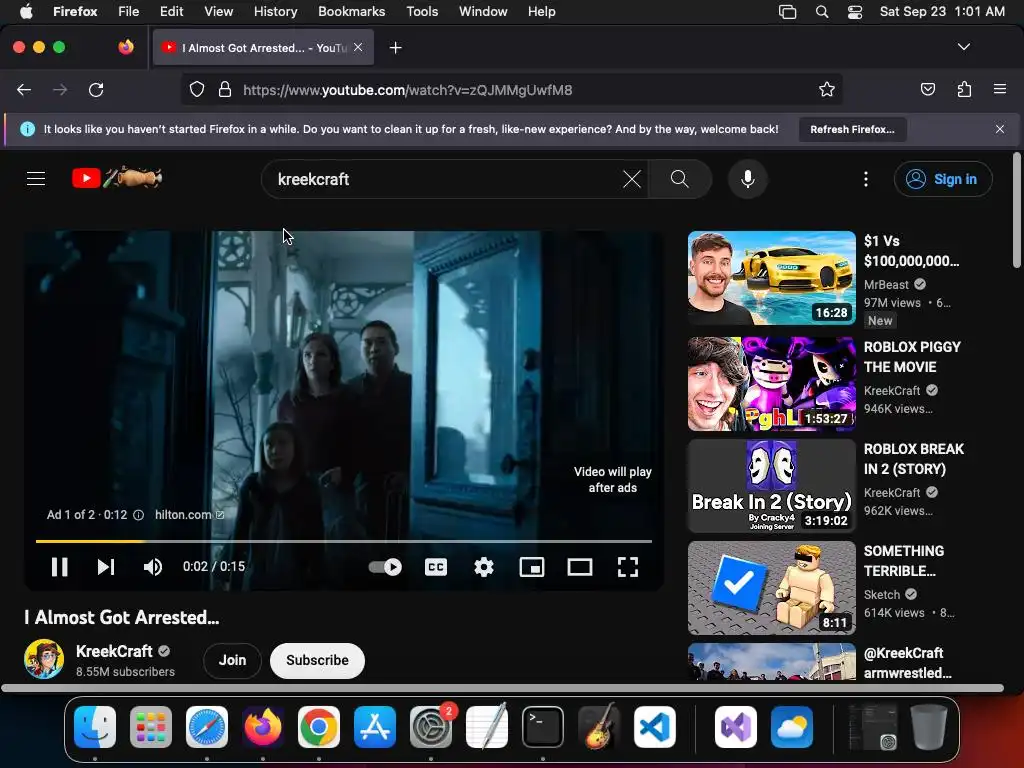Open the File menu
The height and width of the screenshot is (768, 1024).
pos(128,12)
